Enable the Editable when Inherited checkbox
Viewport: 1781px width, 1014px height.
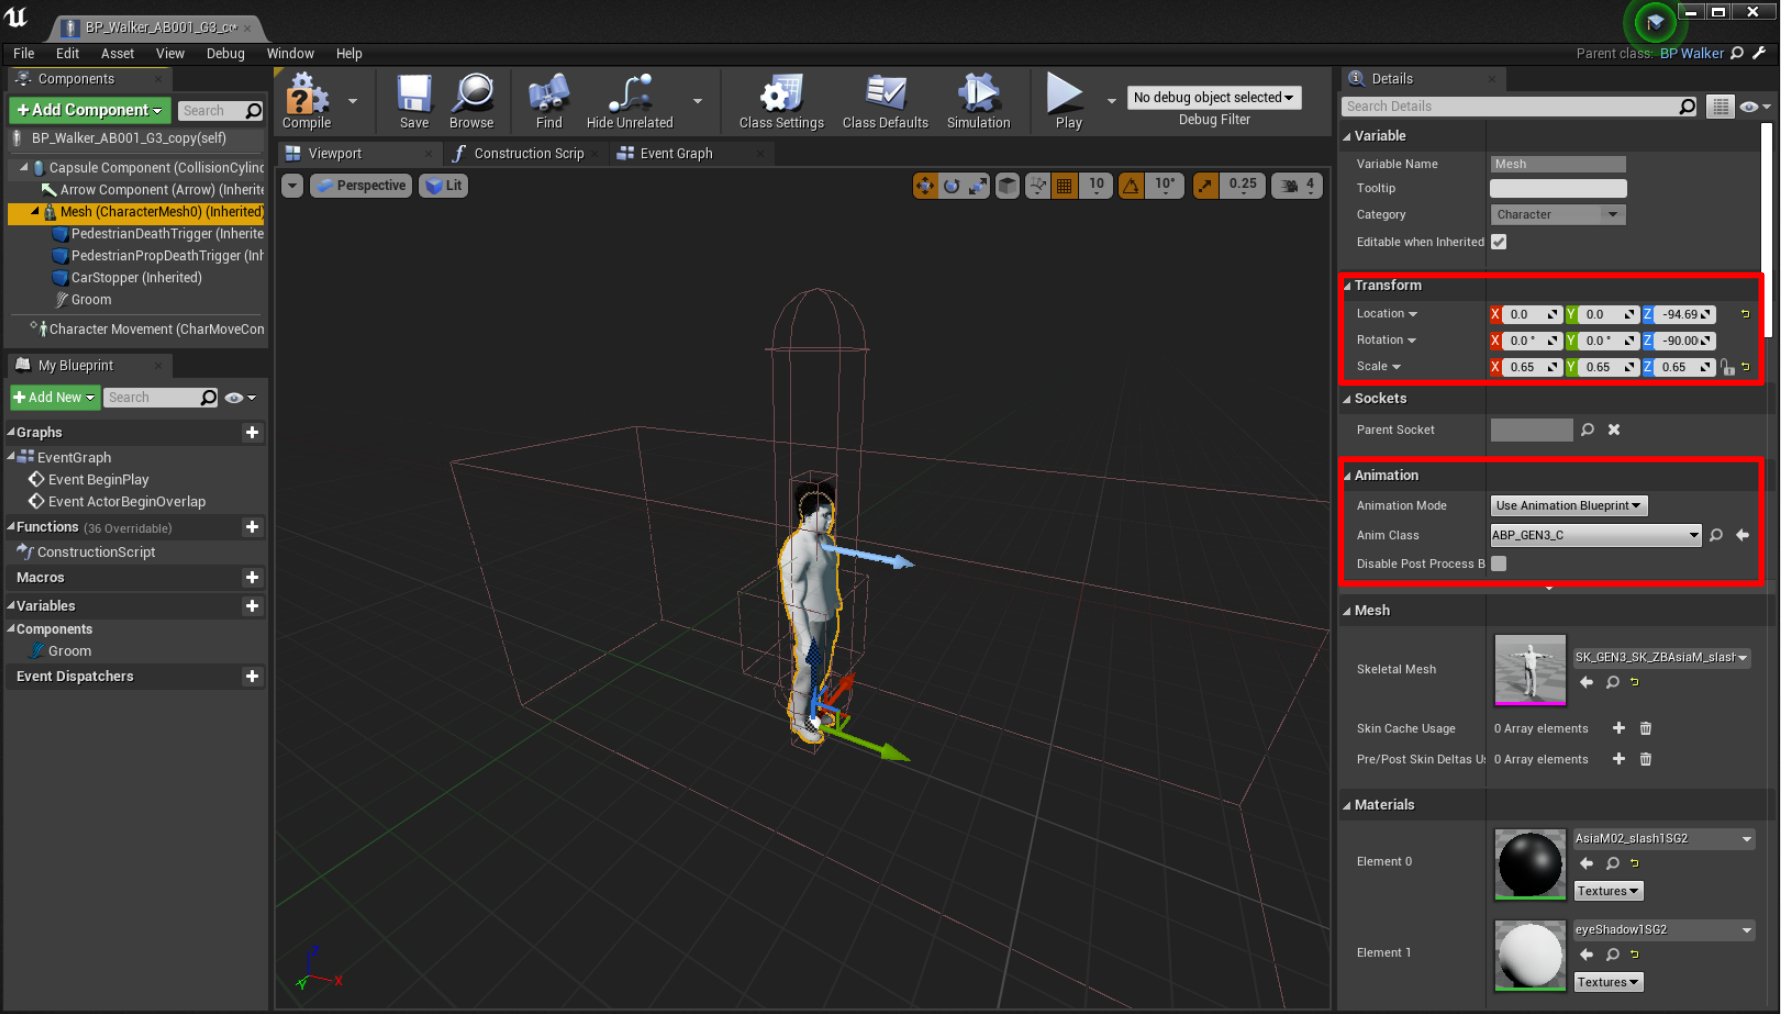tap(1498, 242)
